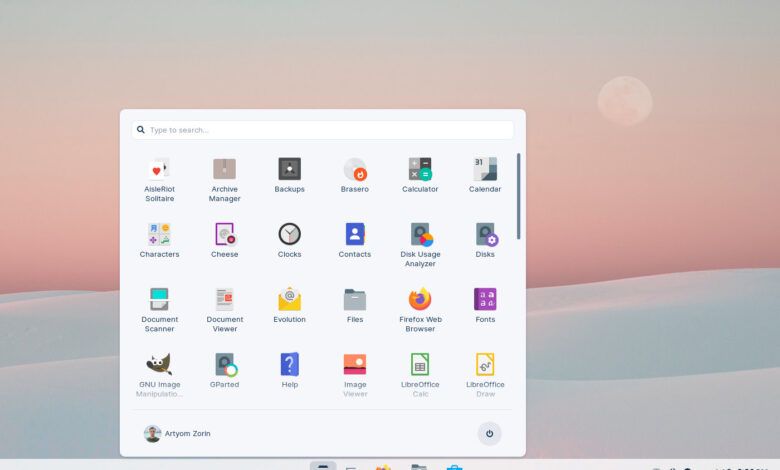
Task: Launch the Characters app
Action: [x=159, y=240]
